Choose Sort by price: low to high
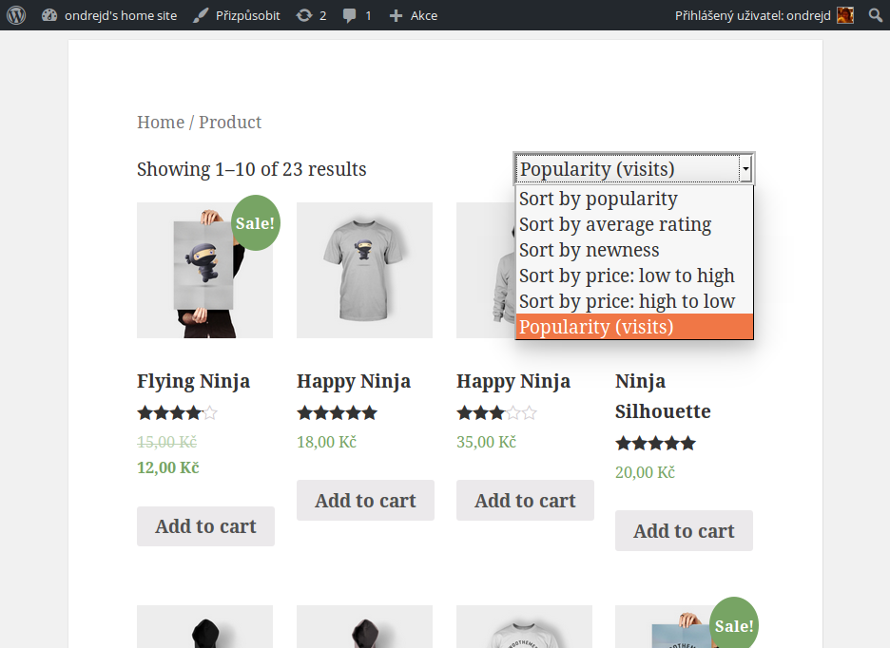 pyautogui.click(x=634, y=276)
